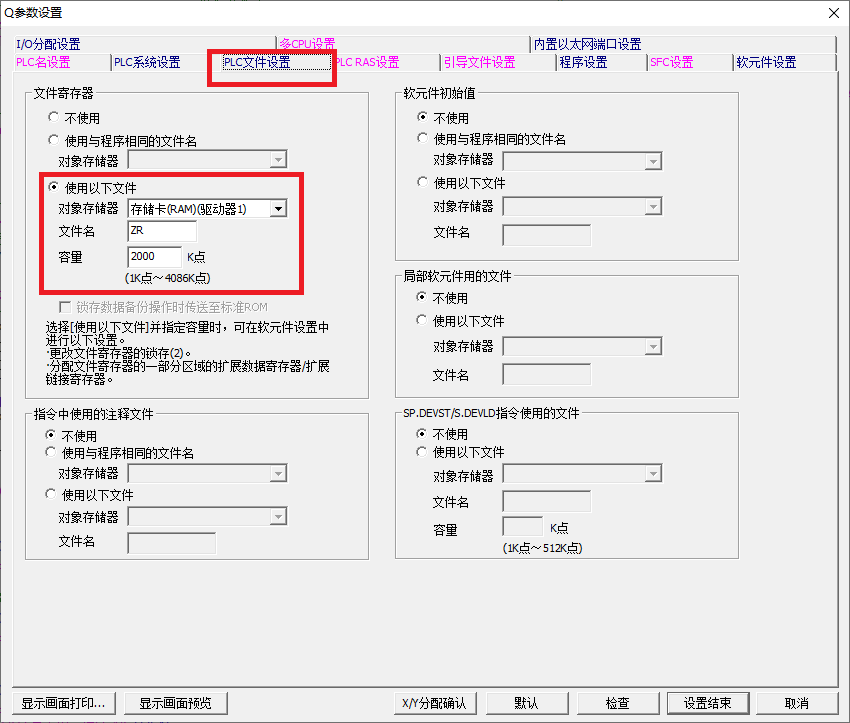Image resolution: width=850 pixels, height=723 pixels.
Task: Close the Q参数设置 dialog window
Action: pyautogui.click(x=833, y=13)
